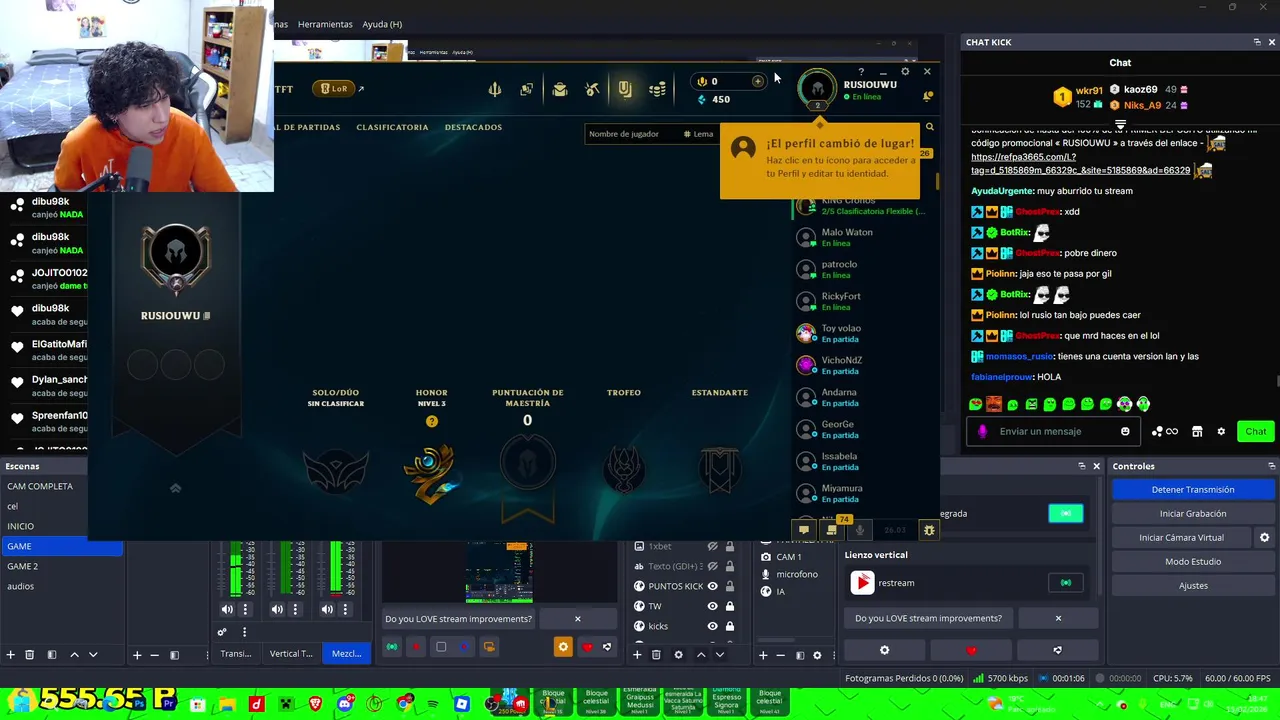Switch to DESTACADOS tab
Screen dimensions: 1280x720
(473, 127)
